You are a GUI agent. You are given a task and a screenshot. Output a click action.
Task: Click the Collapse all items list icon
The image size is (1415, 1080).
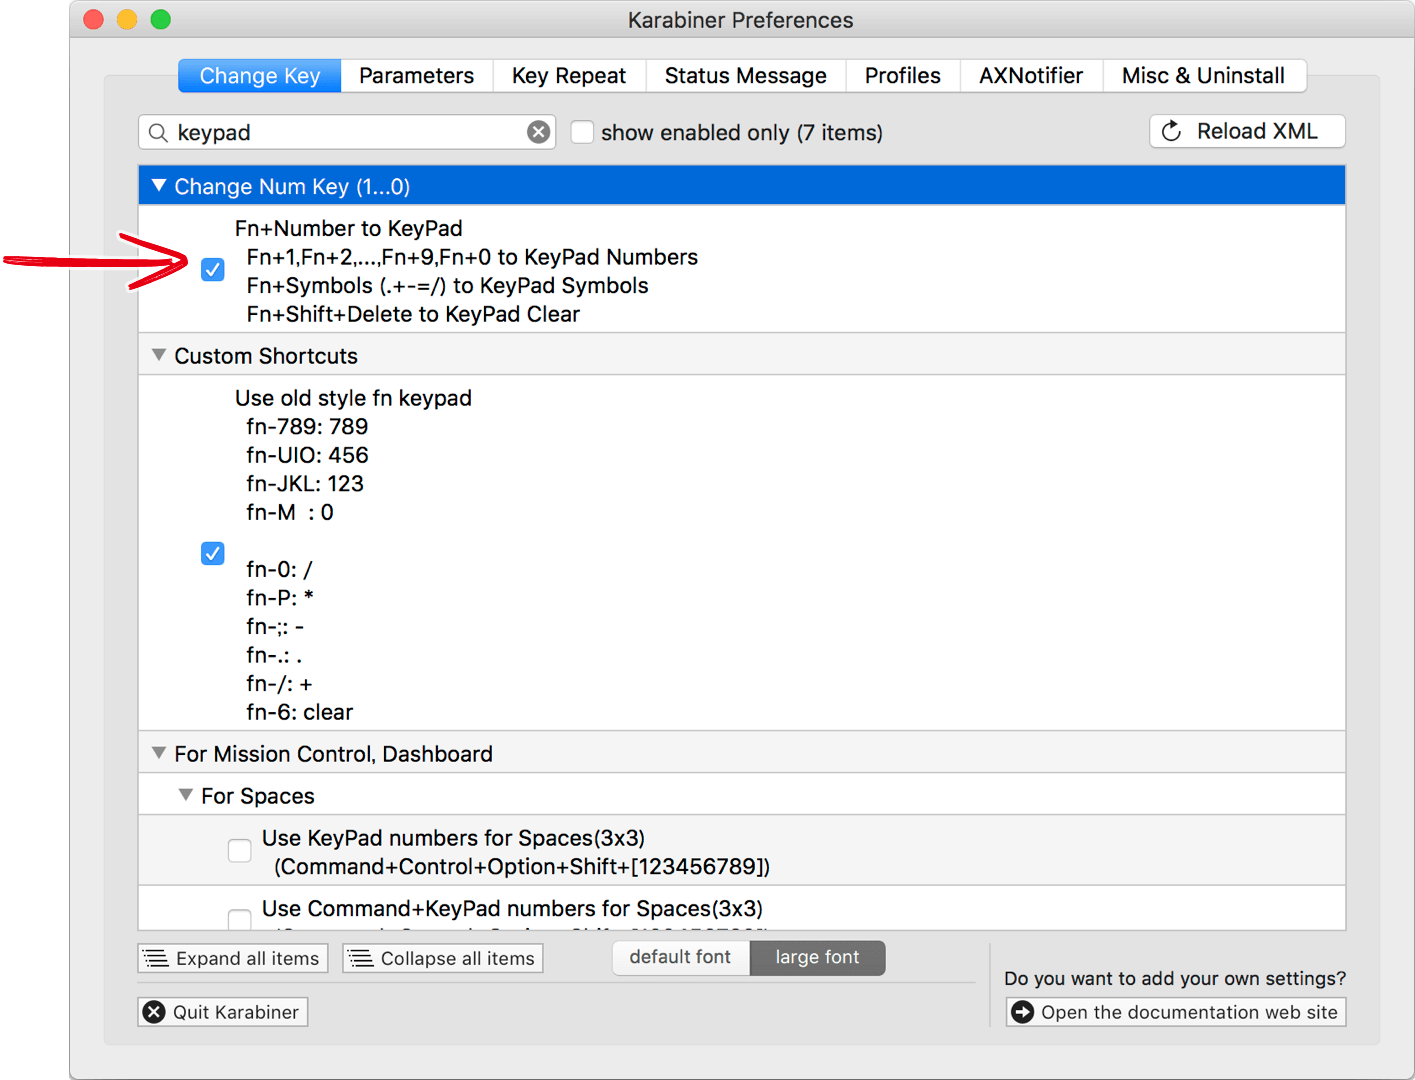pos(361,958)
